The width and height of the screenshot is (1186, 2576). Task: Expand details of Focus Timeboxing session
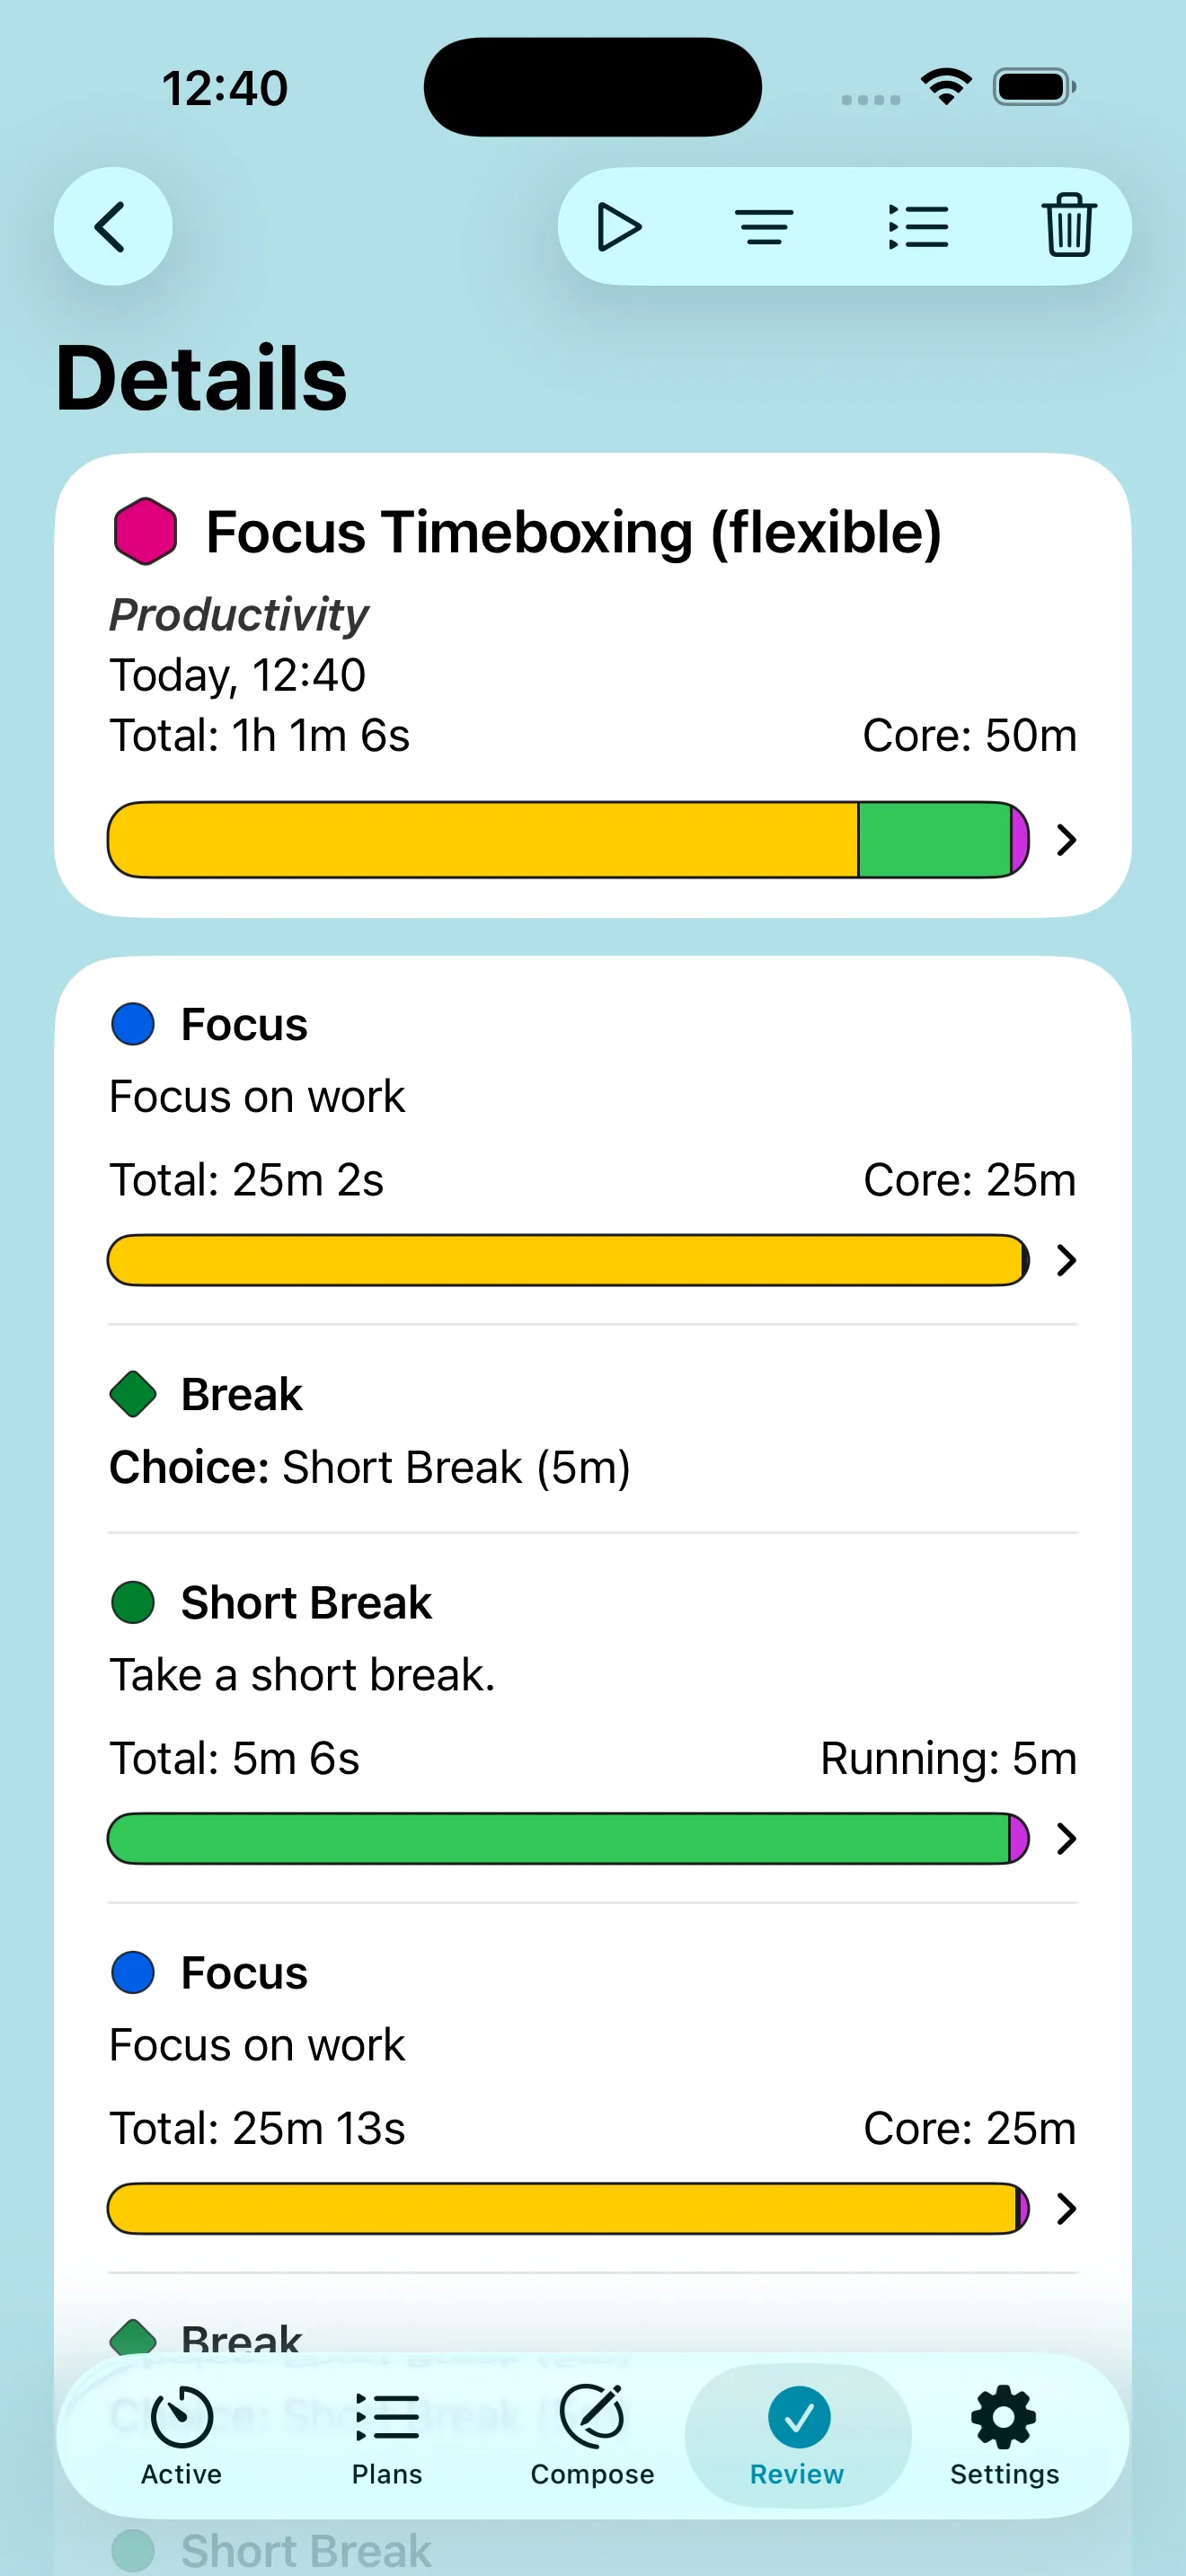pos(1065,840)
